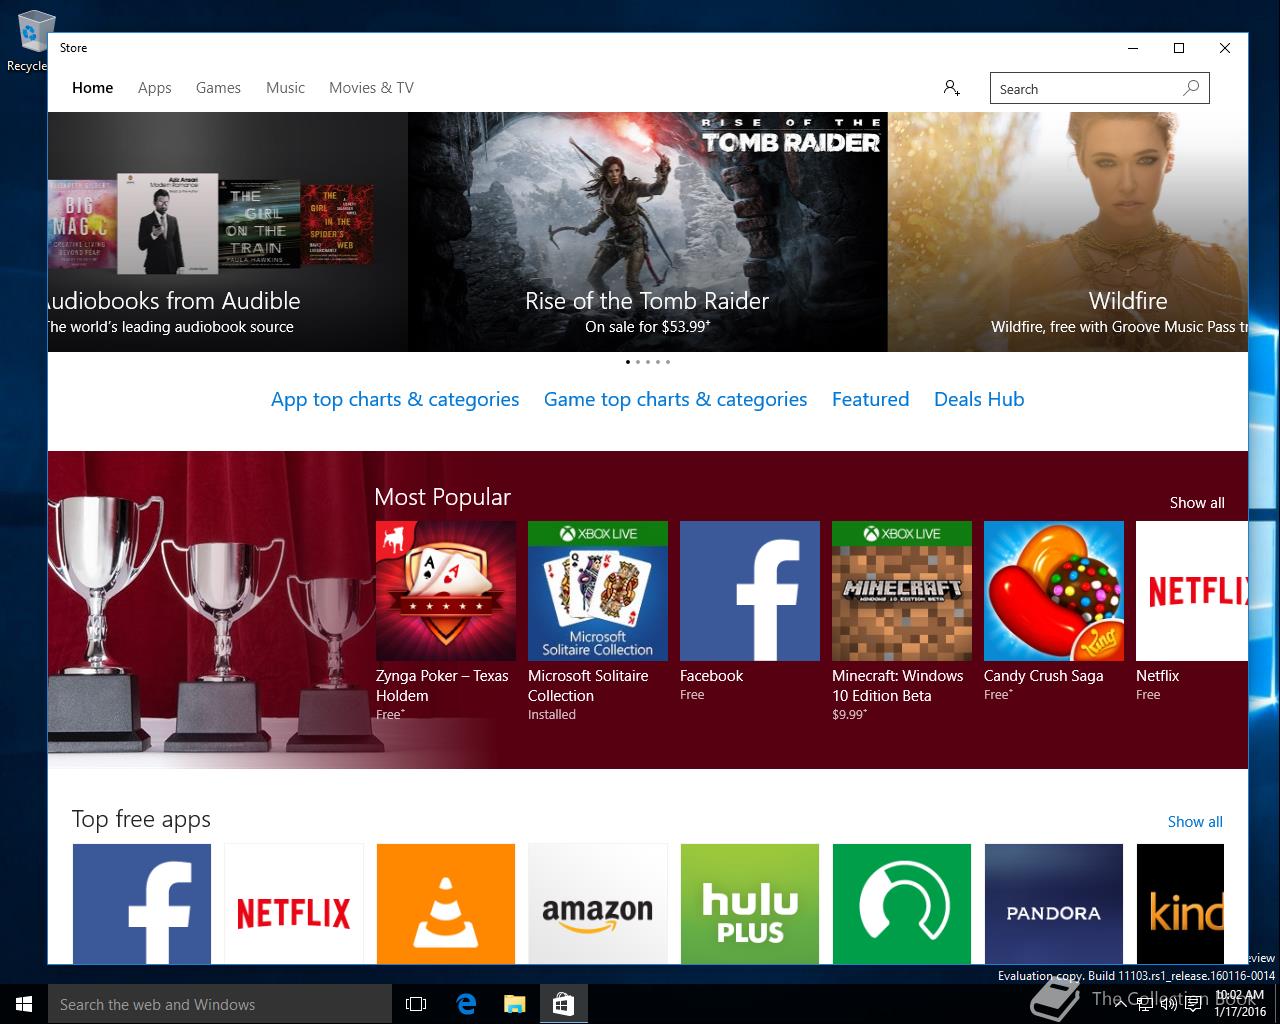Open Amazon app tile
The image size is (1280, 1024).
598,904
